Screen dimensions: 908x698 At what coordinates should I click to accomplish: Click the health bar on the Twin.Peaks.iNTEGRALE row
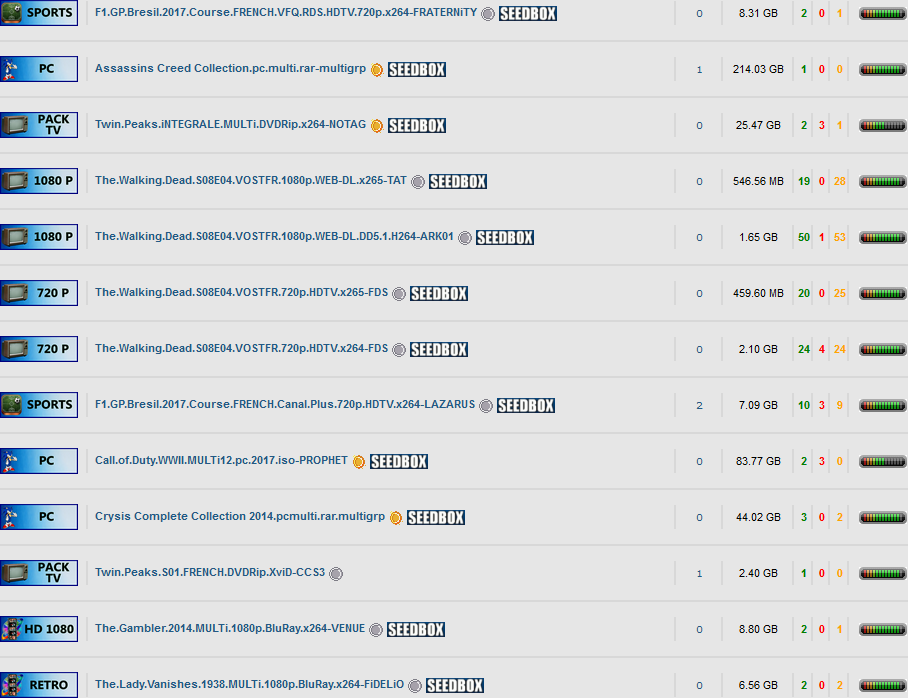tap(883, 126)
